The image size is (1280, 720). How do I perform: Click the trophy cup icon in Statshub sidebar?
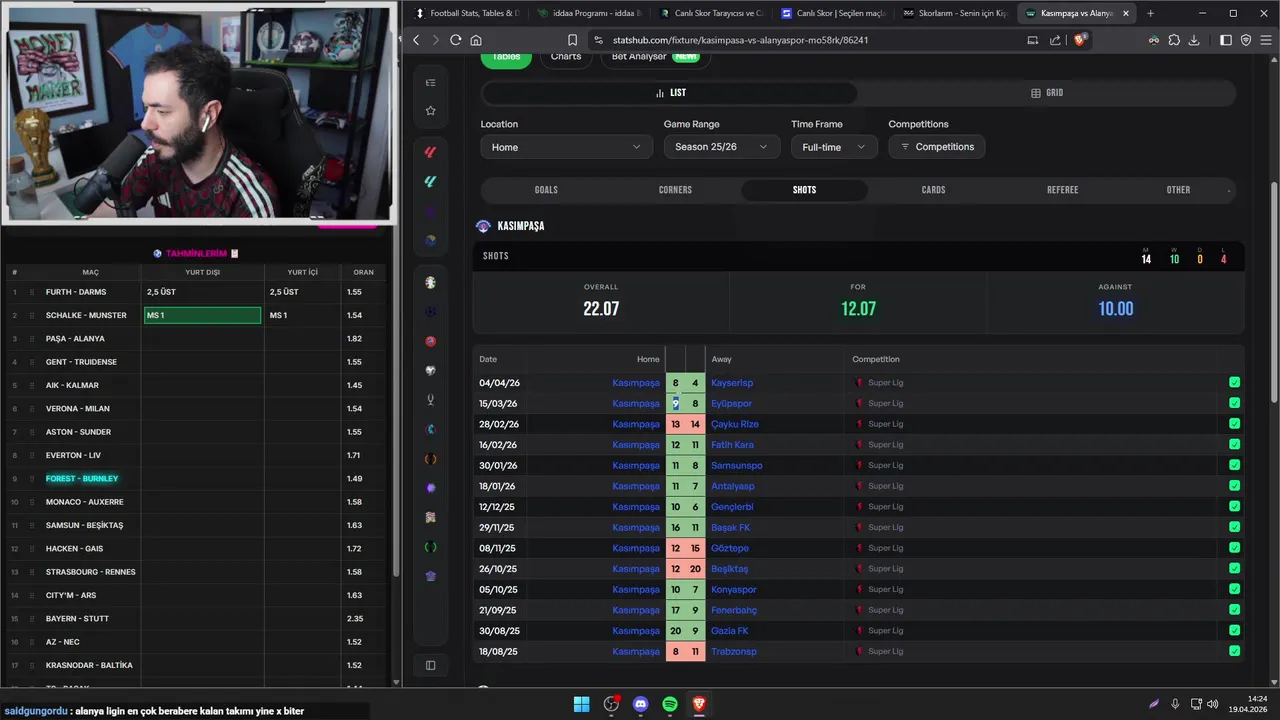tap(430, 399)
